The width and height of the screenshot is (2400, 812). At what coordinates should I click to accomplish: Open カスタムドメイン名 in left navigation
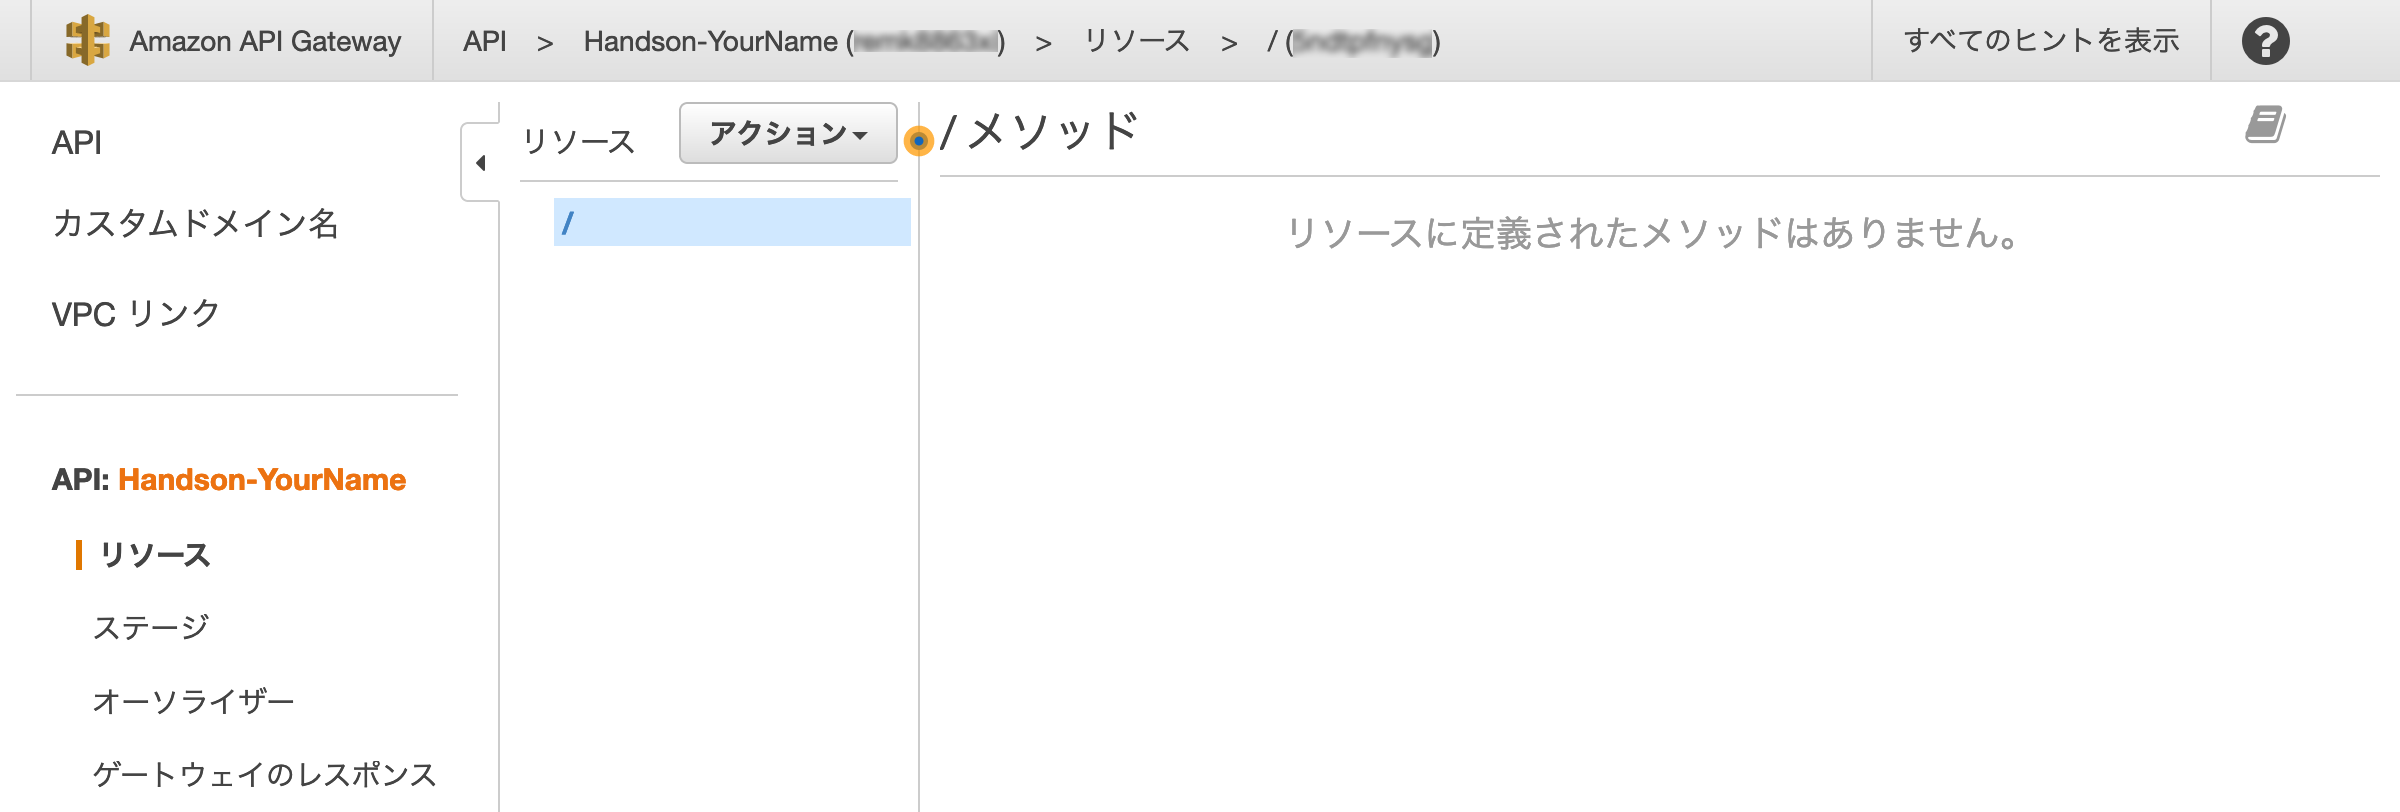(195, 223)
